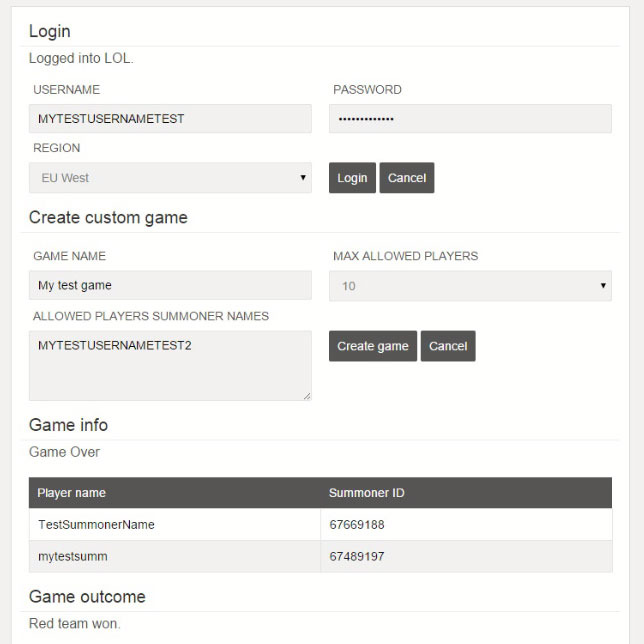Click Cancel beside the Create game button

[x=448, y=346]
